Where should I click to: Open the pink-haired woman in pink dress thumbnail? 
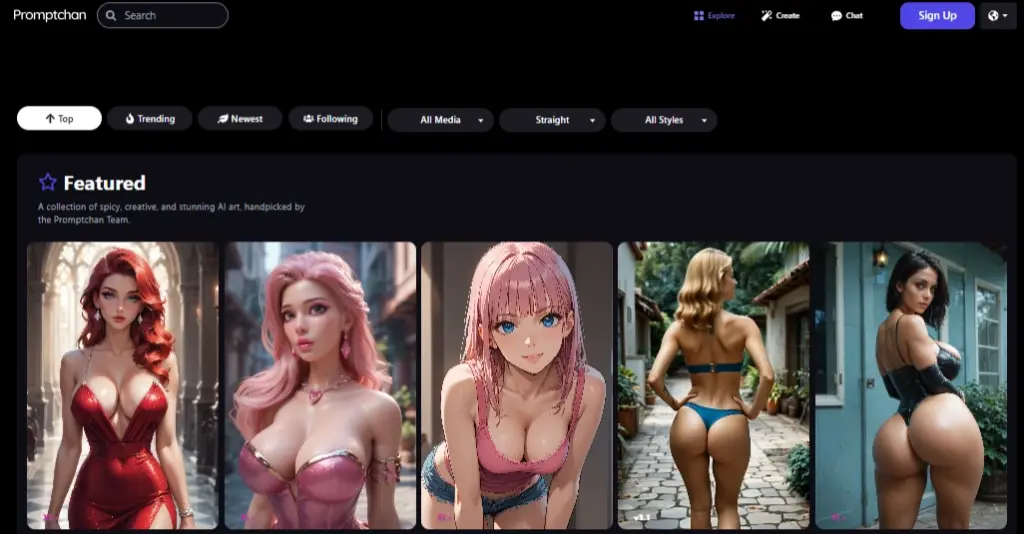pyautogui.click(x=320, y=385)
